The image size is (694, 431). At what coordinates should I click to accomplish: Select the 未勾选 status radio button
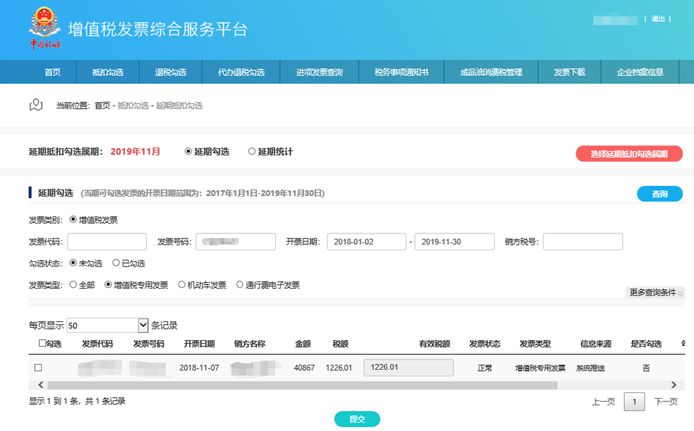(73, 263)
